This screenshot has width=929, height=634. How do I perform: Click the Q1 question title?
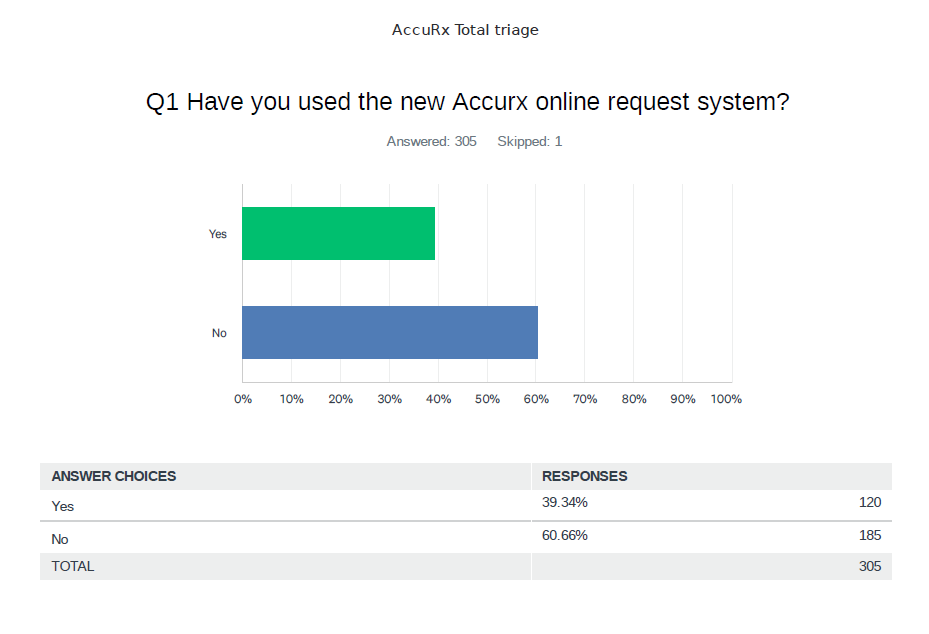click(467, 102)
